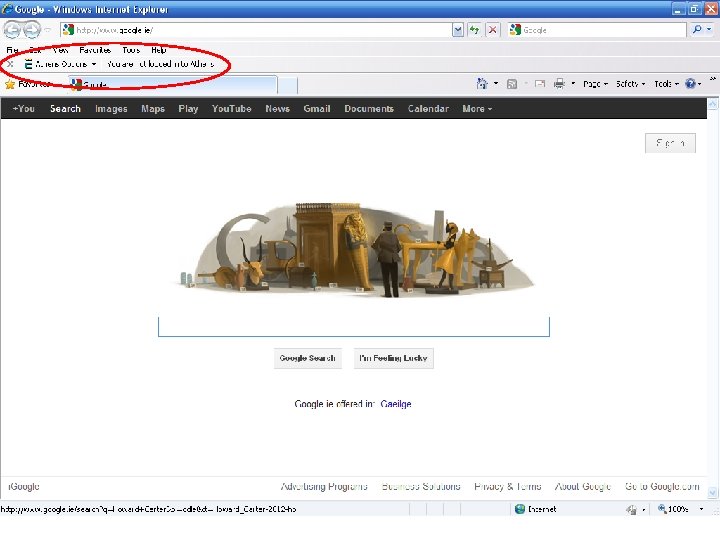Click the main Google search text box
720x540 pixels.
(x=354, y=326)
